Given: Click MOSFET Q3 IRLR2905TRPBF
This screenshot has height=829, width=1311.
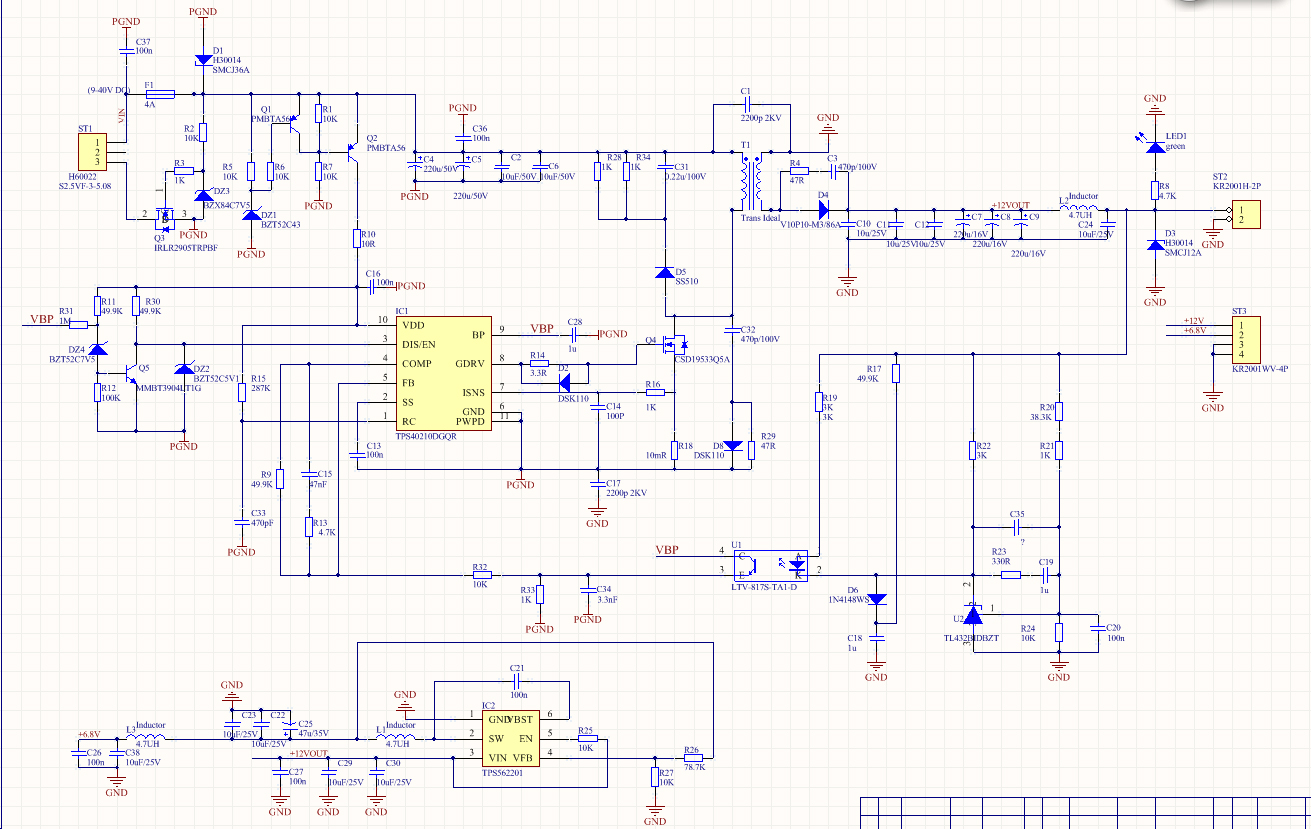Looking at the screenshot, I should 164,216.
